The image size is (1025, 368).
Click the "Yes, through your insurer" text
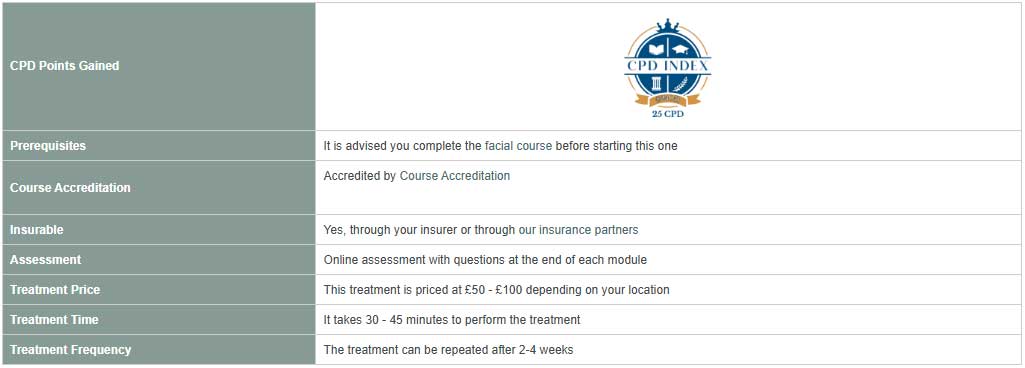pos(386,230)
